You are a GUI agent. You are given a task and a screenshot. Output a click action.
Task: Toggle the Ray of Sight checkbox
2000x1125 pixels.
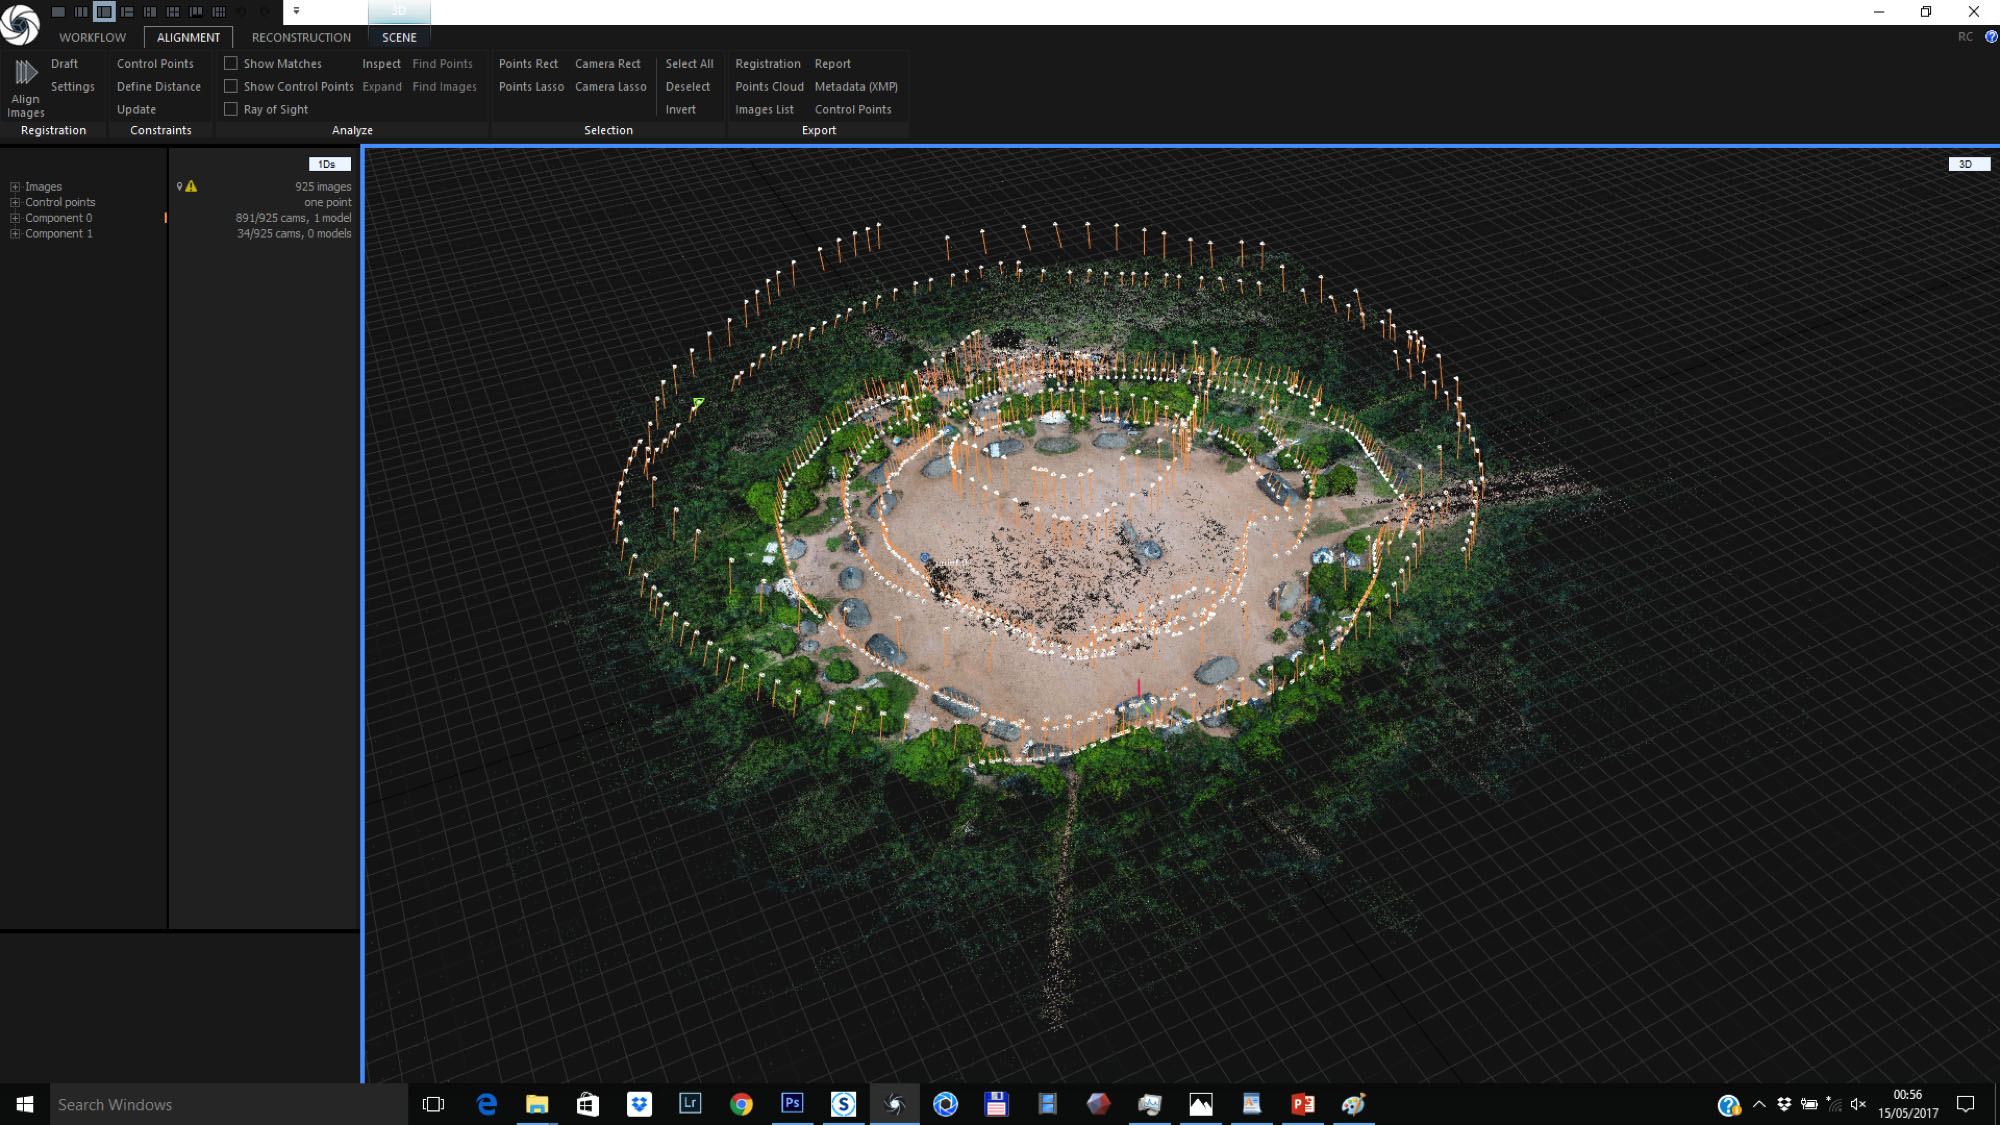click(x=231, y=109)
